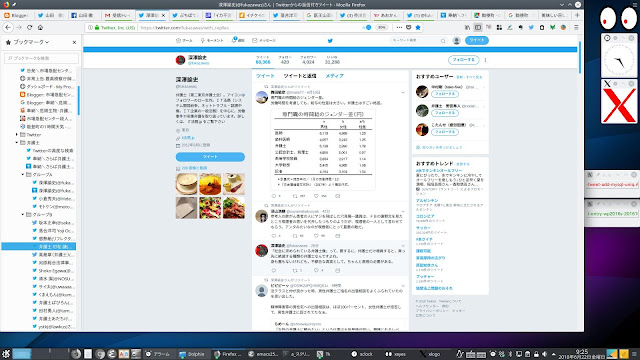Focus the bookmarks search field
The image size is (640, 360).
[x=41, y=58]
